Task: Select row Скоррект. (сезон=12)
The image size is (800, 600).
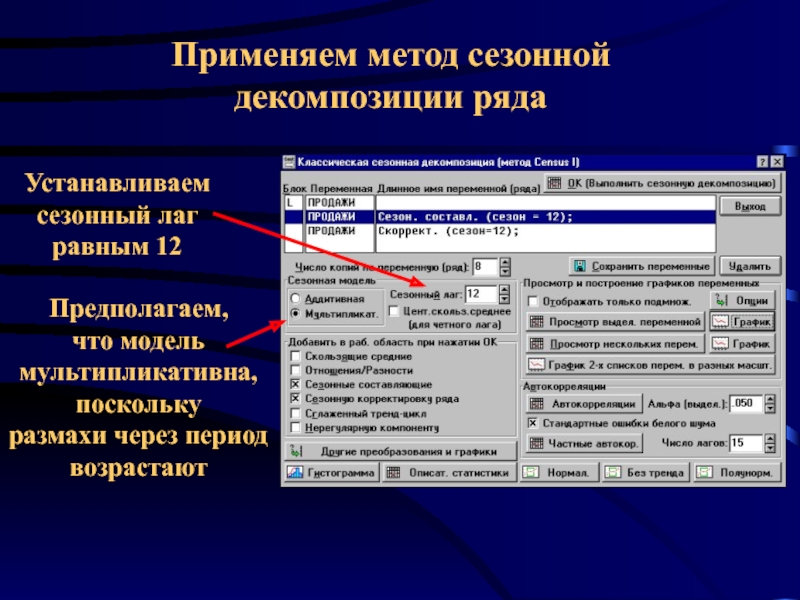Action: click(x=500, y=231)
